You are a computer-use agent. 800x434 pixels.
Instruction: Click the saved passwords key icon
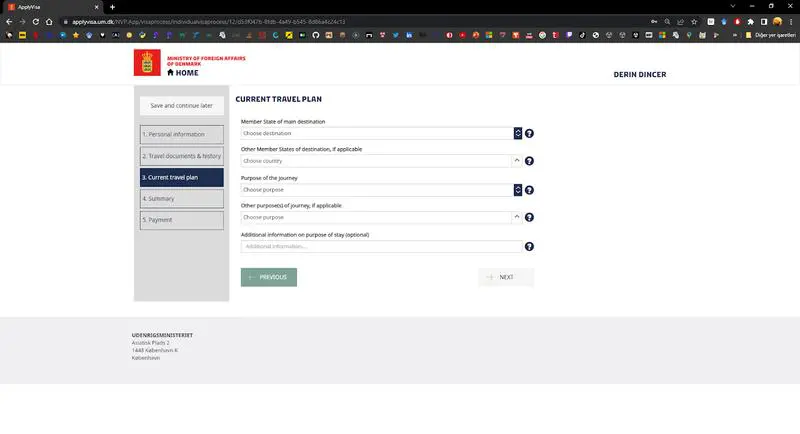click(x=654, y=22)
